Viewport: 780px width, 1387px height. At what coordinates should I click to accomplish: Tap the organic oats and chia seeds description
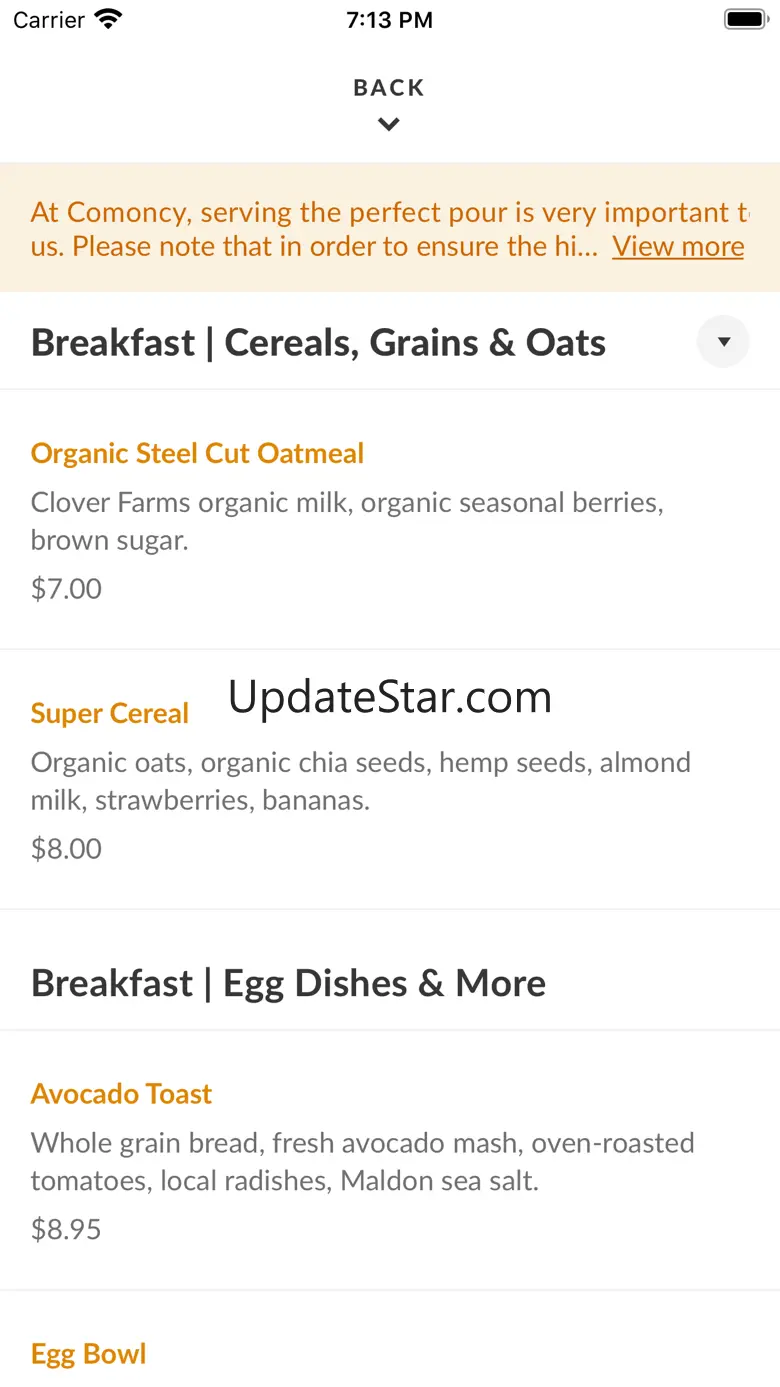tap(360, 780)
